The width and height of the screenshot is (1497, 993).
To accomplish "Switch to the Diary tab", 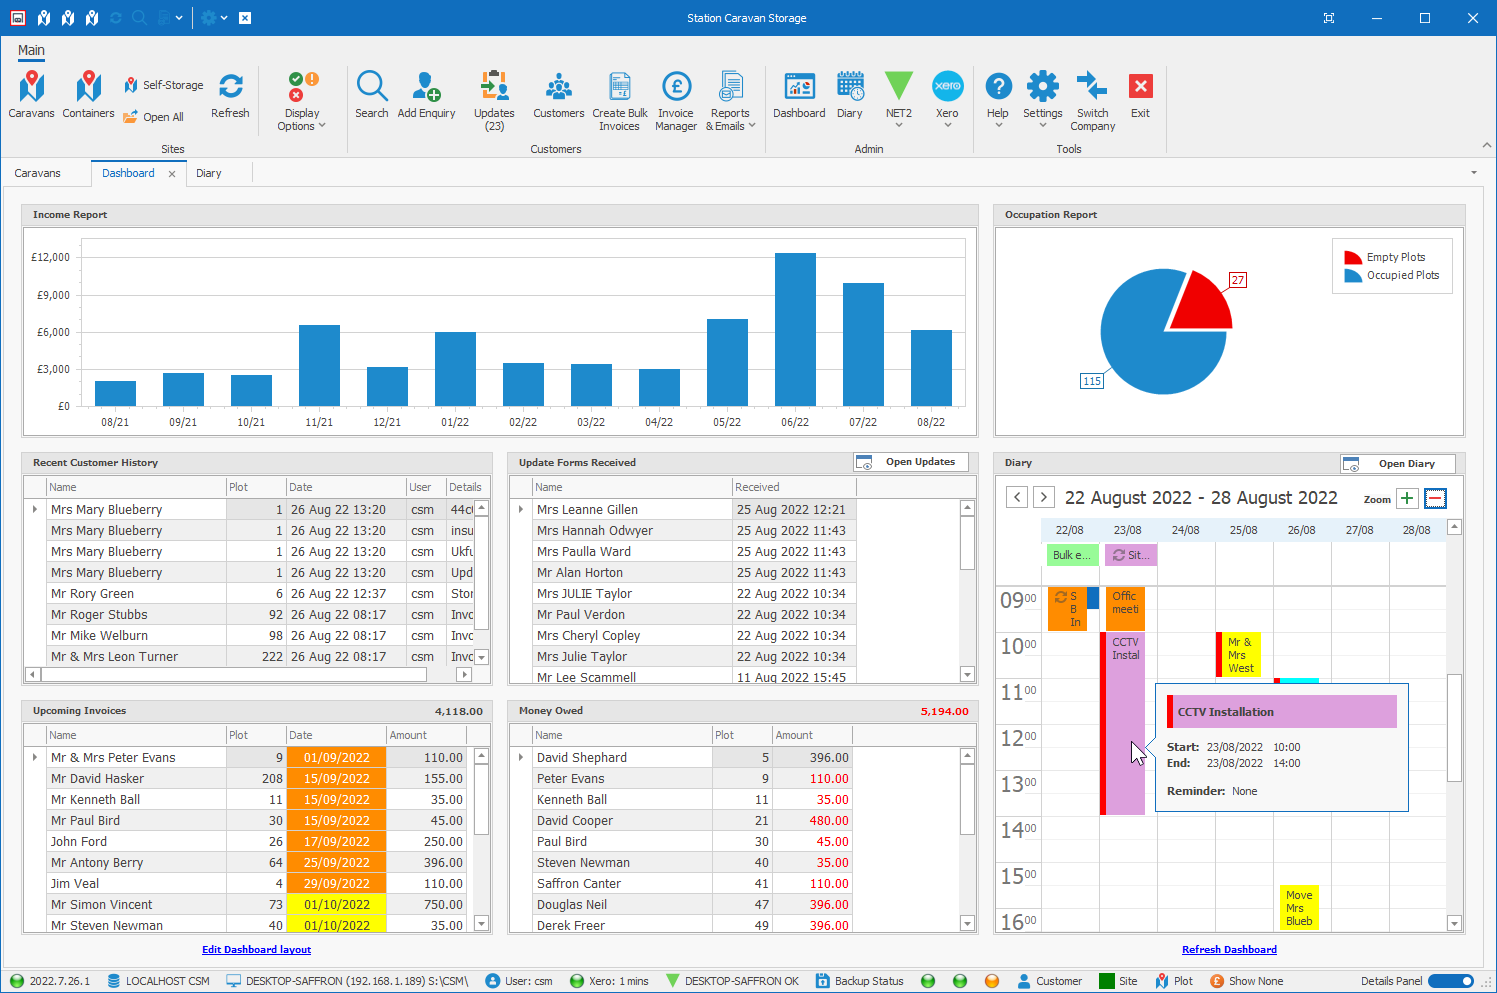I will [x=208, y=173].
